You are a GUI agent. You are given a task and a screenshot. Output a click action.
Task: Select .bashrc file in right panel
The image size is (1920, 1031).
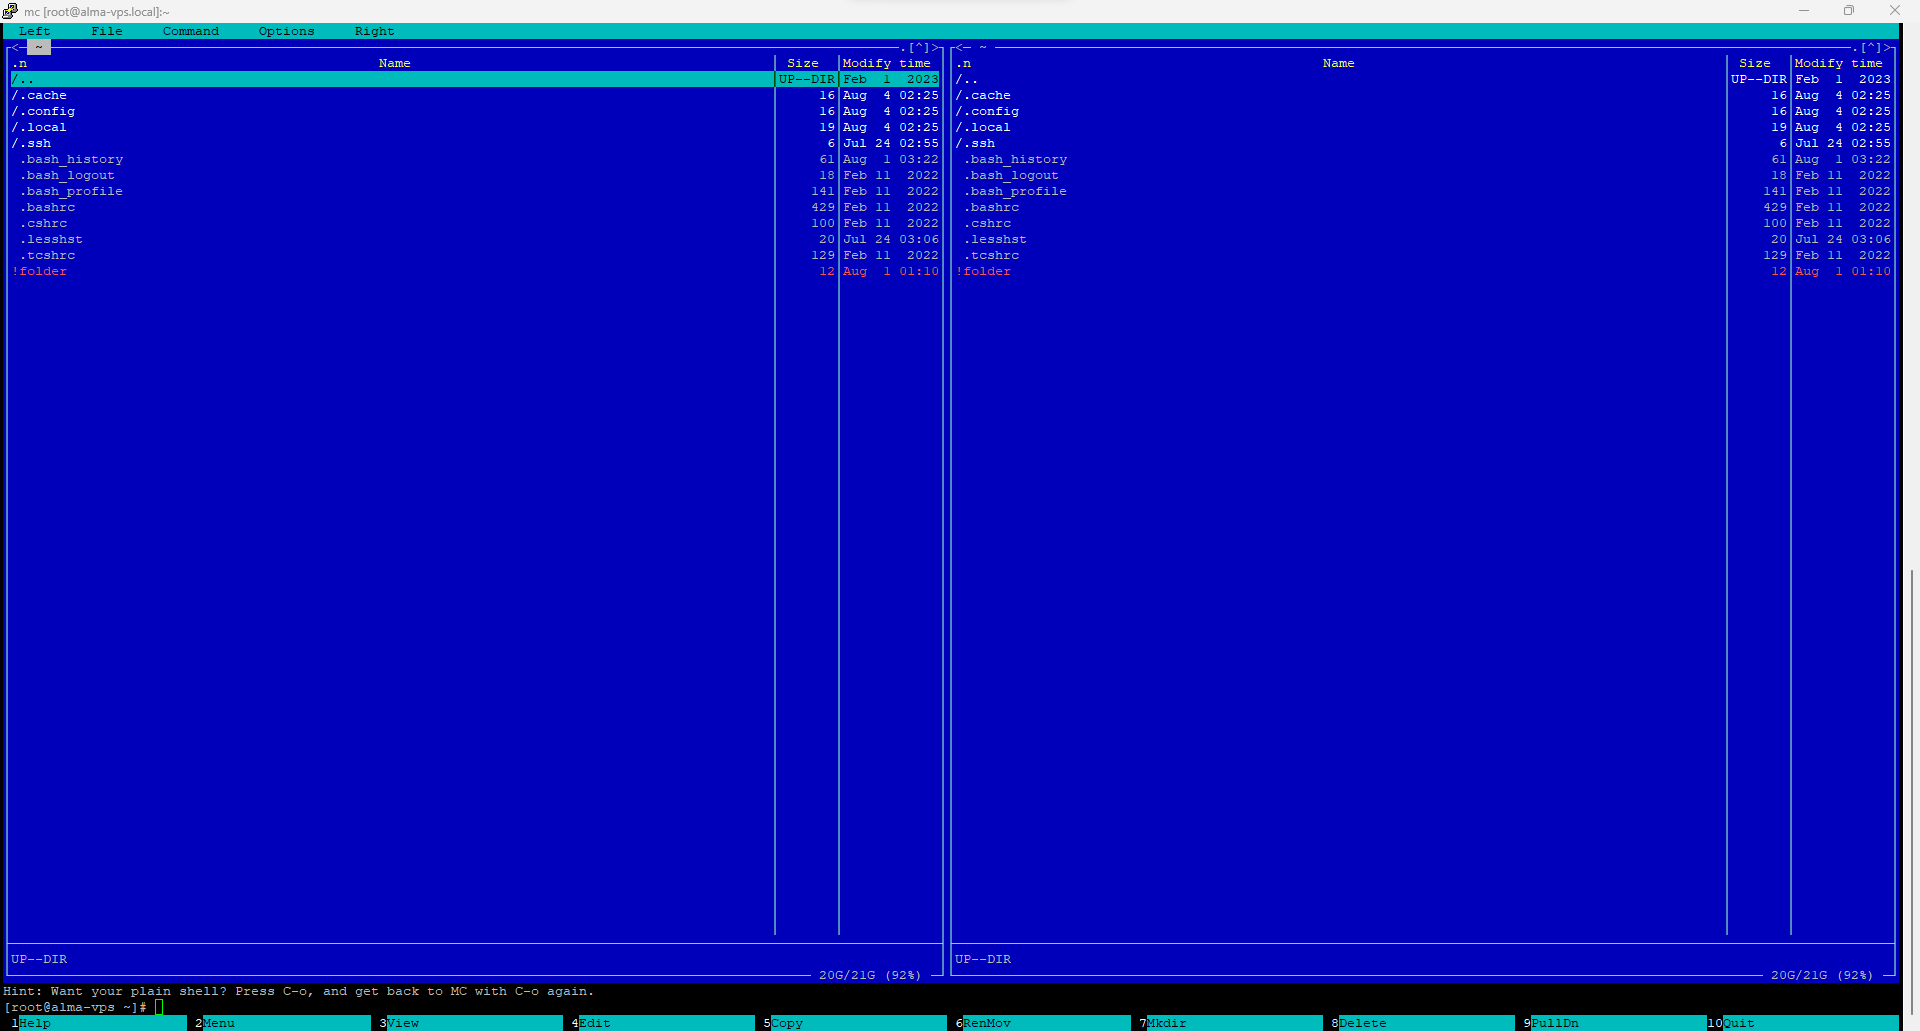tap(994, 207)
